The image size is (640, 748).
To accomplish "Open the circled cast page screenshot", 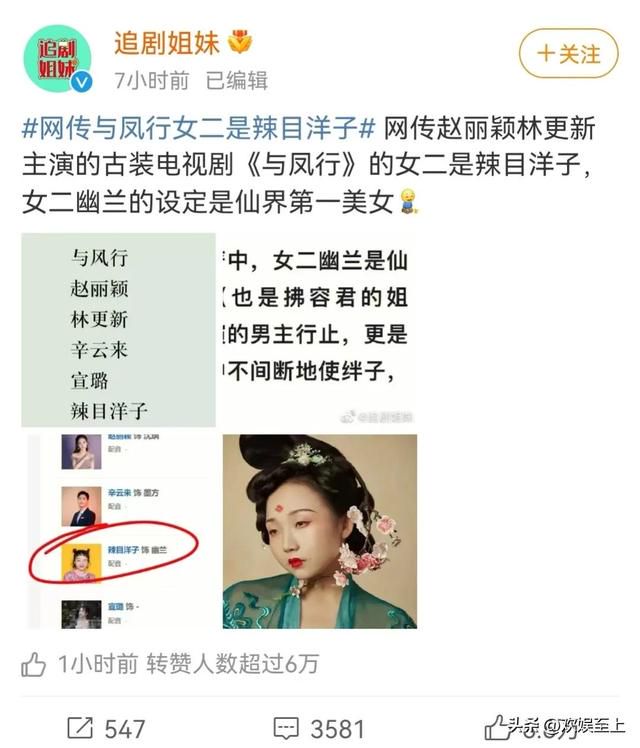I will tap(119, 531).
